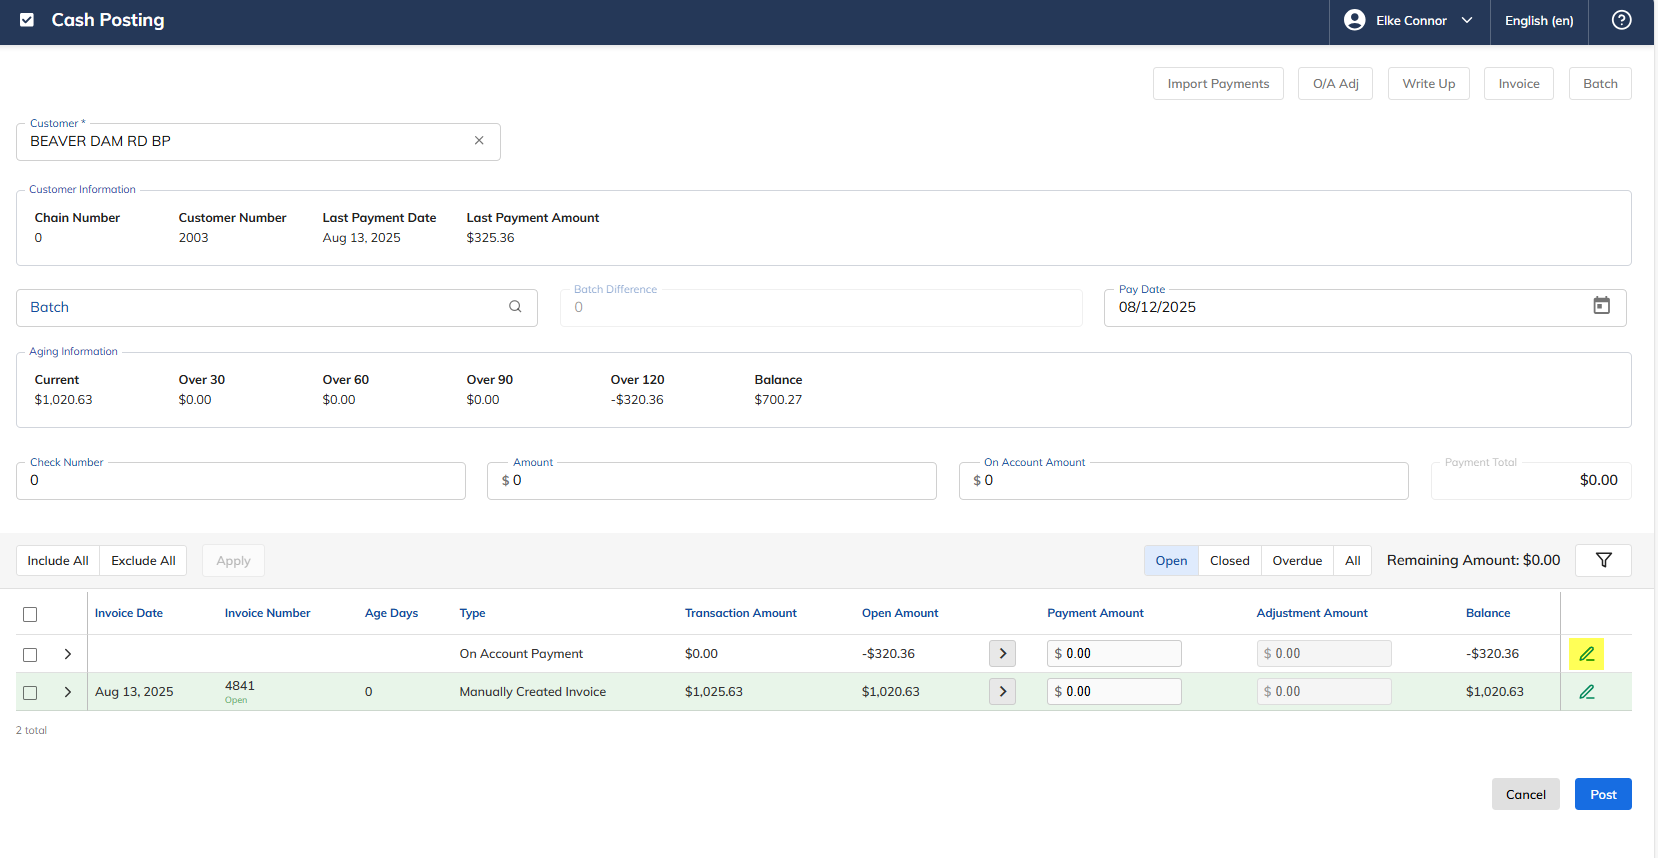Open the English (en) language selector
1658x858 pixels.
(x=1539, y=21)
